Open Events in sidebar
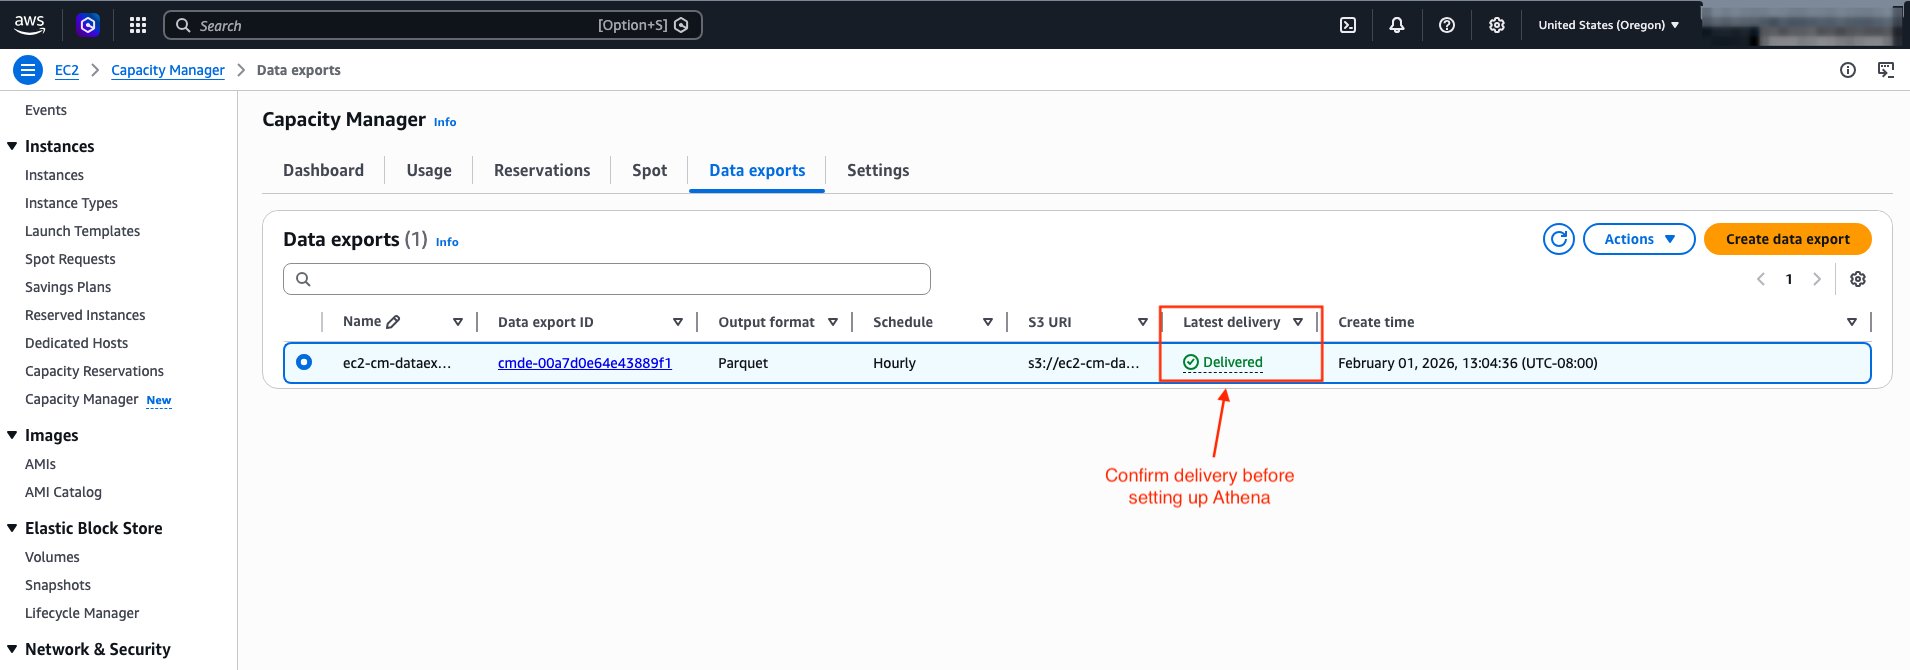Screen dimensions: 1910x670 click(46, 110)
